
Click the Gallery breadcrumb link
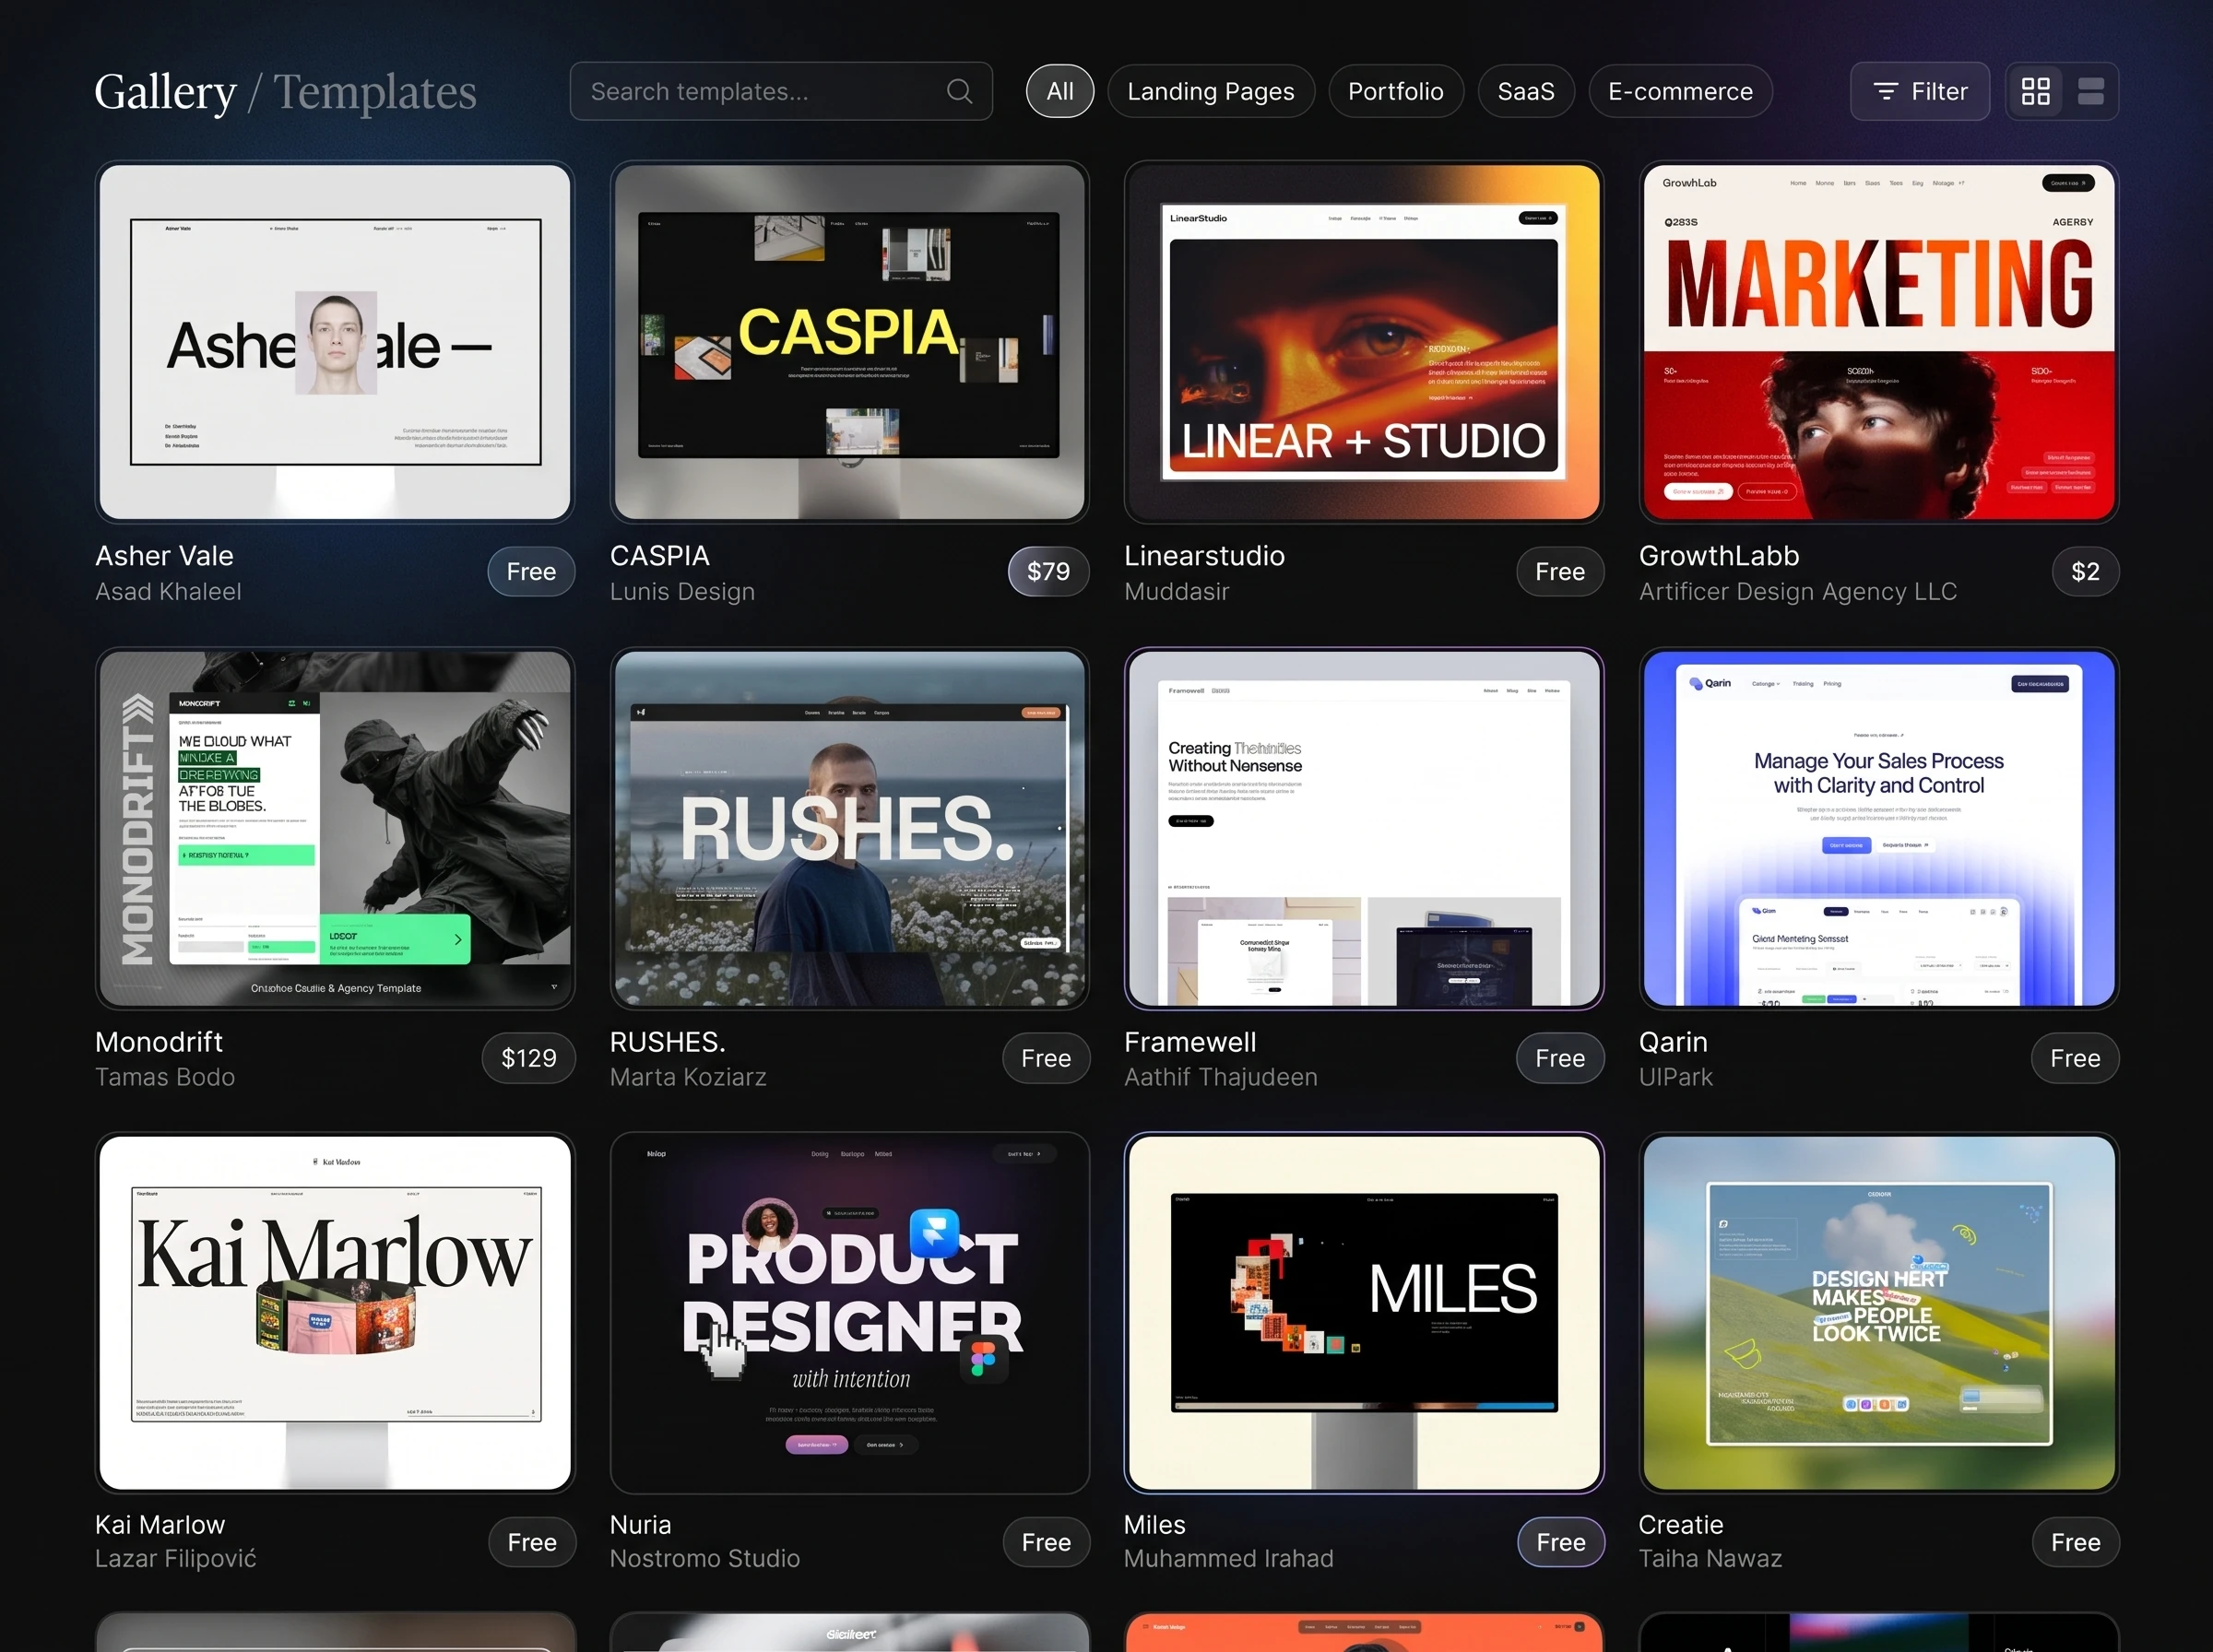(165, 92)
